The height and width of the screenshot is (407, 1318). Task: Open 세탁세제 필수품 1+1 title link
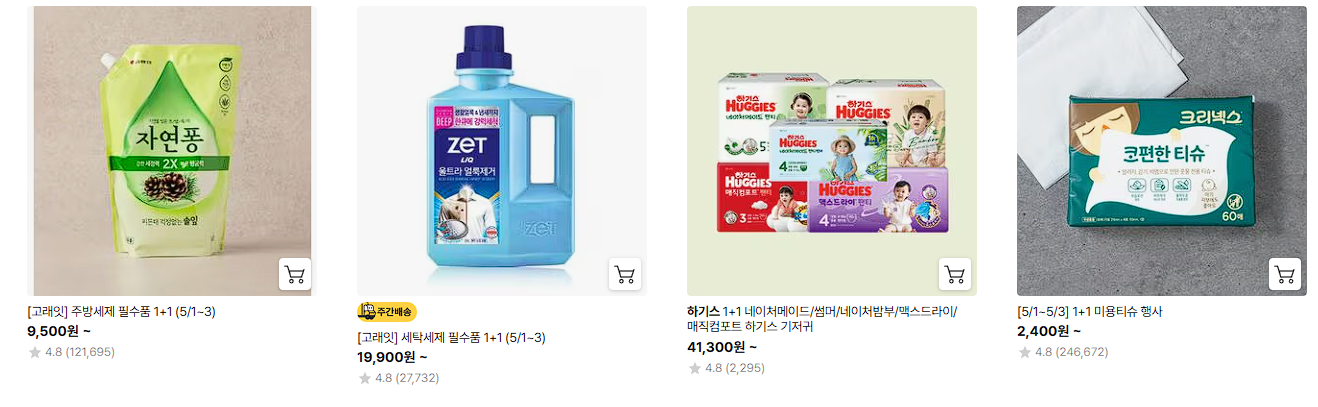point(451,337)
